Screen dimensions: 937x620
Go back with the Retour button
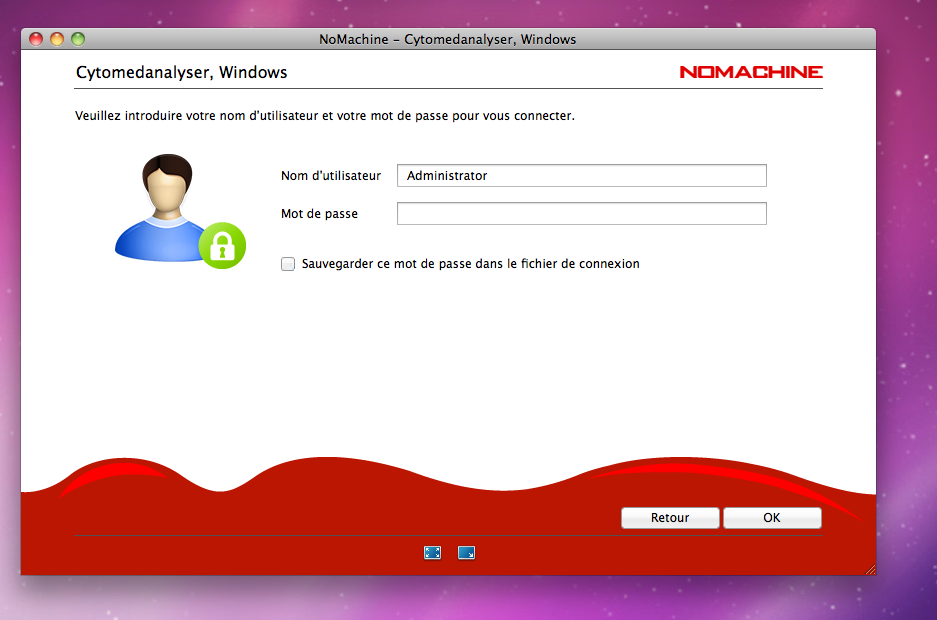tap(670, 518)
